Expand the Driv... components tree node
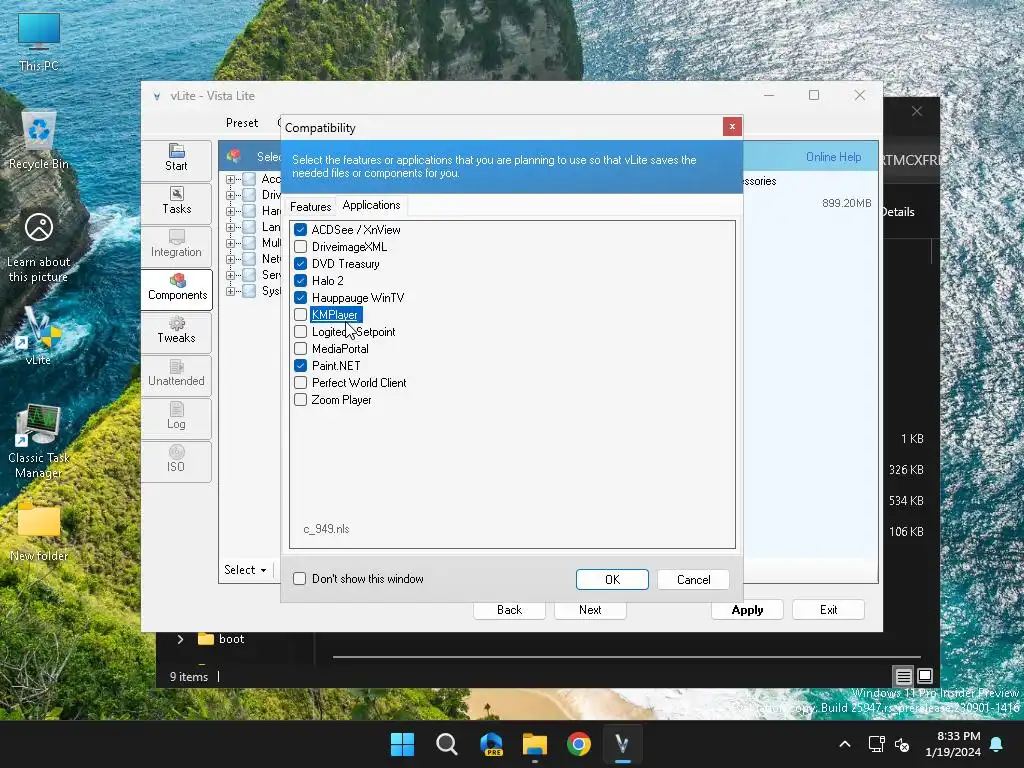Image resolution: width=1024 pixels, height=768 pixels. (230, 195)
